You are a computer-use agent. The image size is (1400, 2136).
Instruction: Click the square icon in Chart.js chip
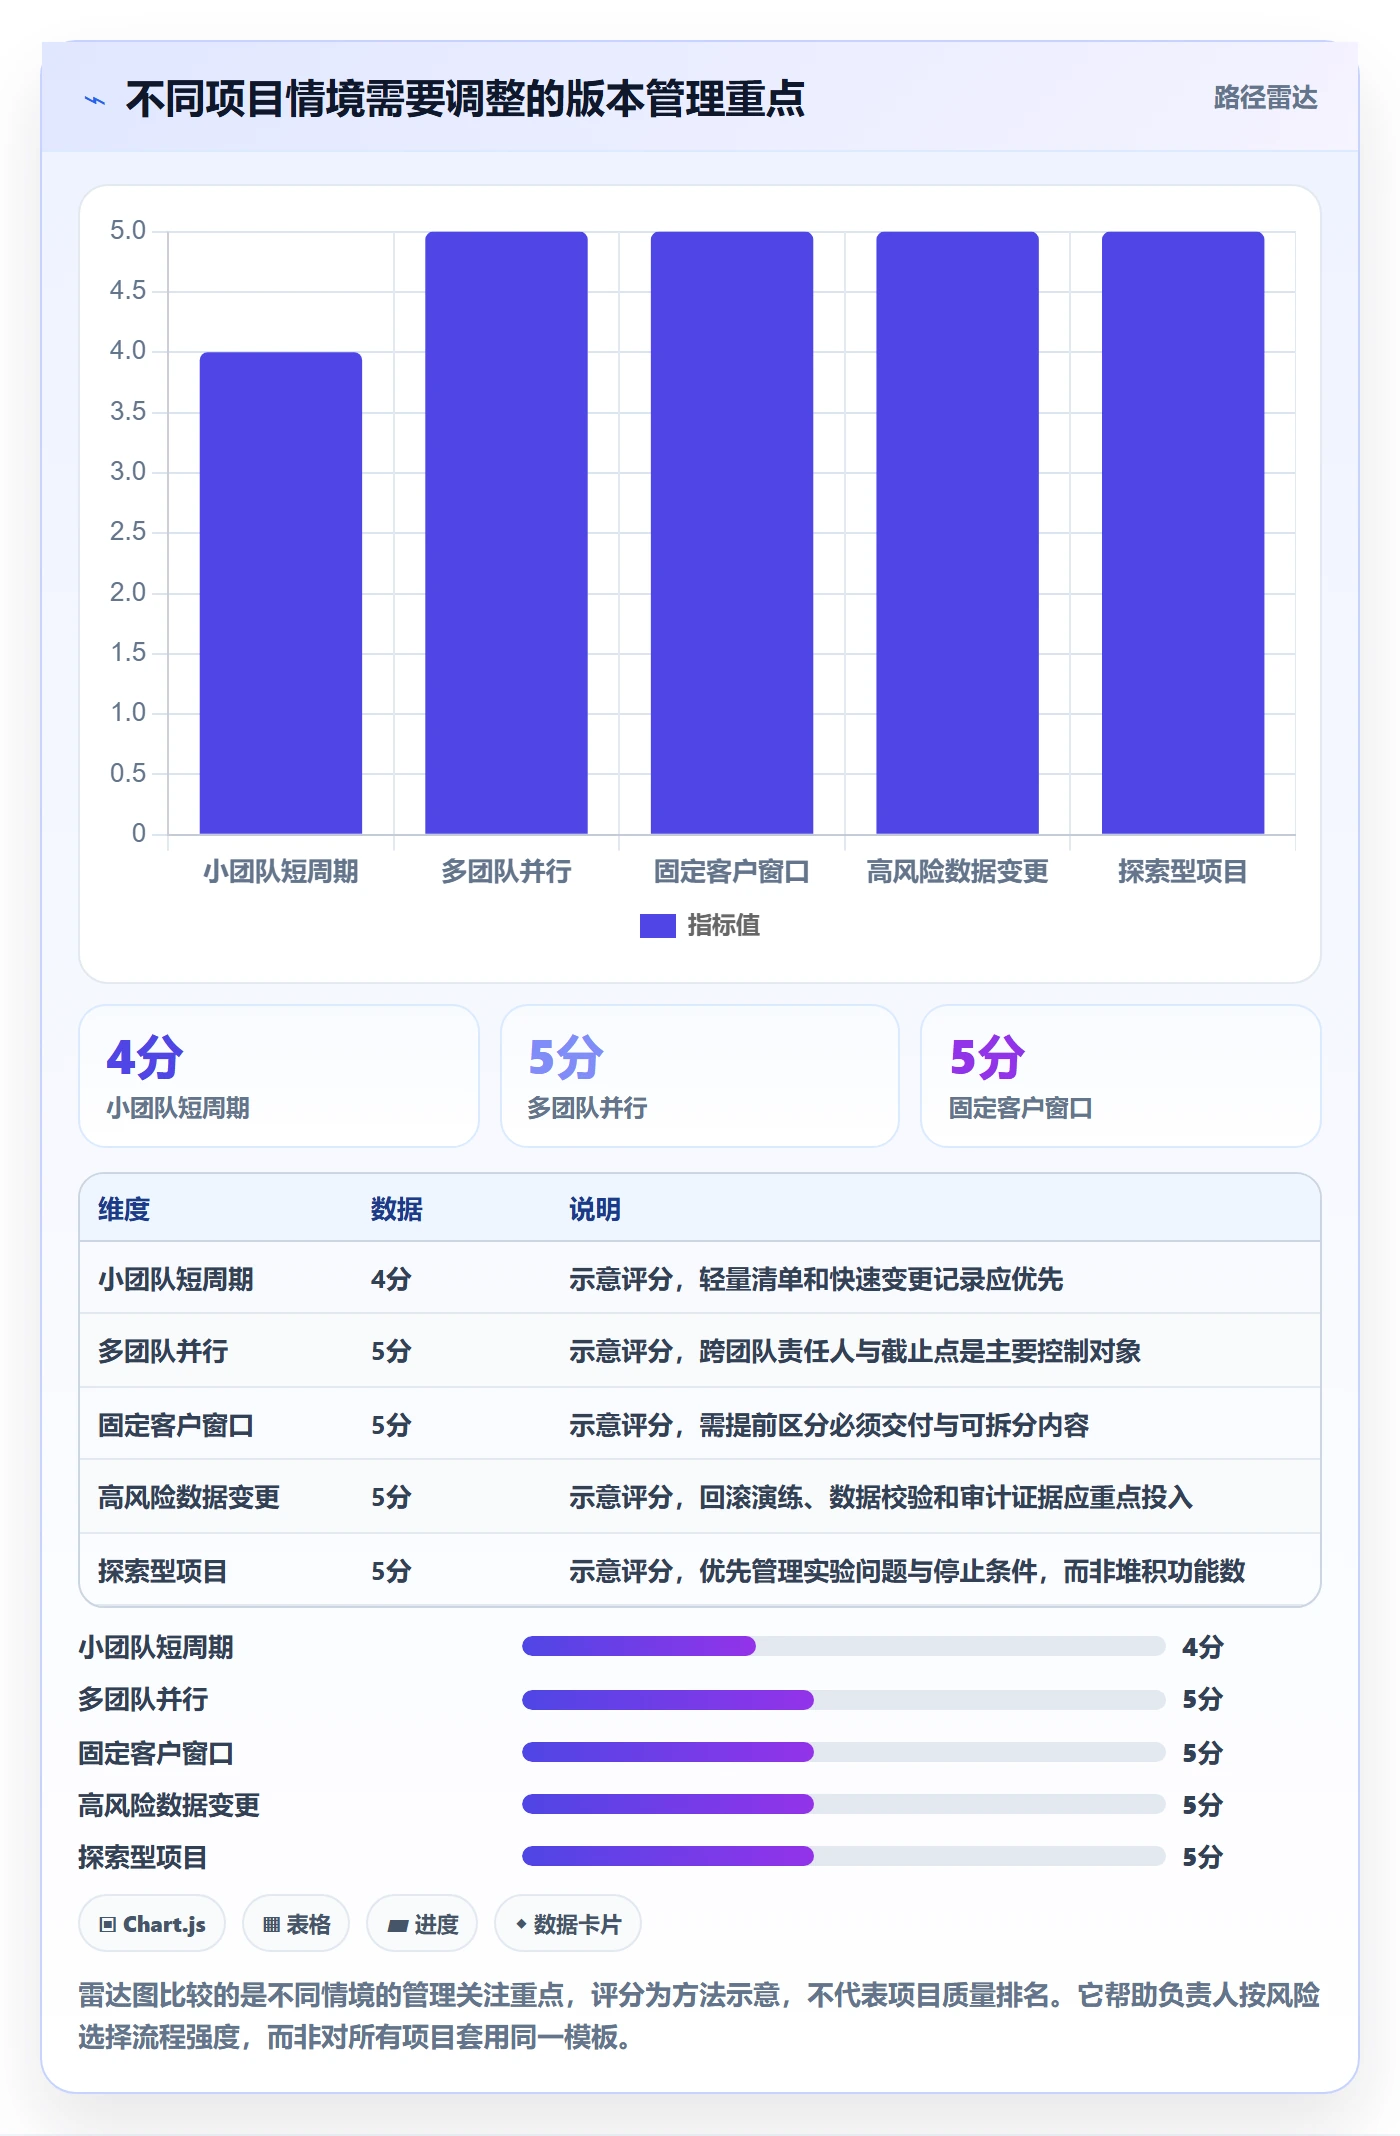click(x=108, y=1925)
